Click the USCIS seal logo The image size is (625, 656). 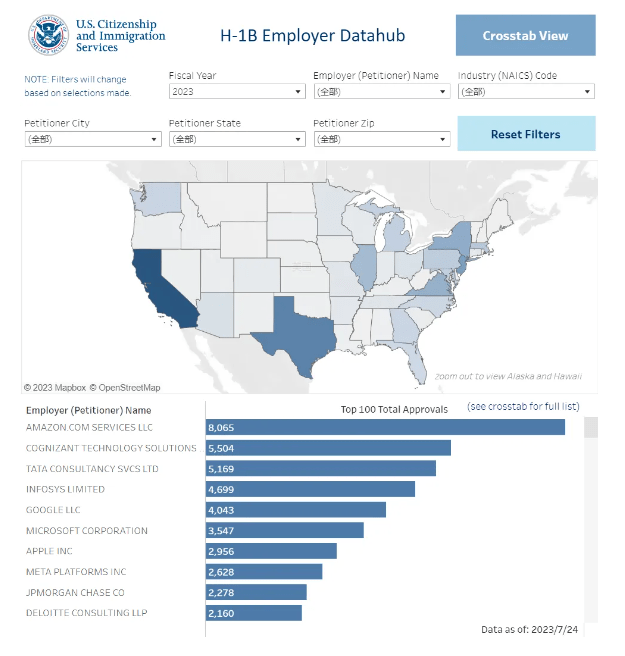pyautogui.click(x=48, y=35)
